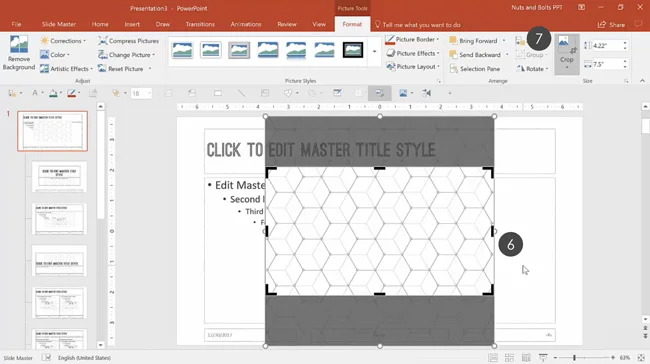
Task: Click the Crop tool icon
Action: 566,45
